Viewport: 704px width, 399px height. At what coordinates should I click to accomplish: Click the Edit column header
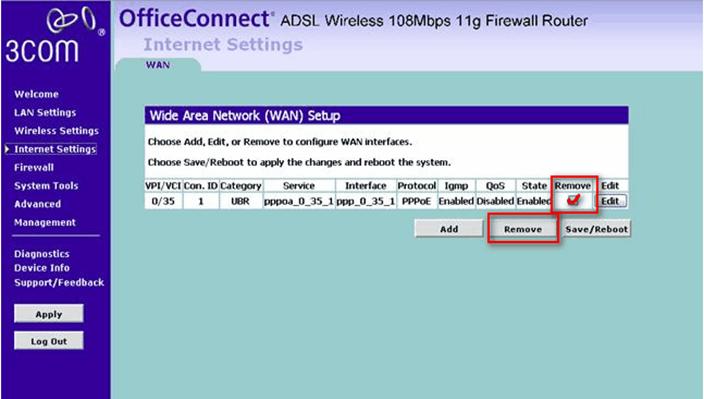(x=610, y=186)
